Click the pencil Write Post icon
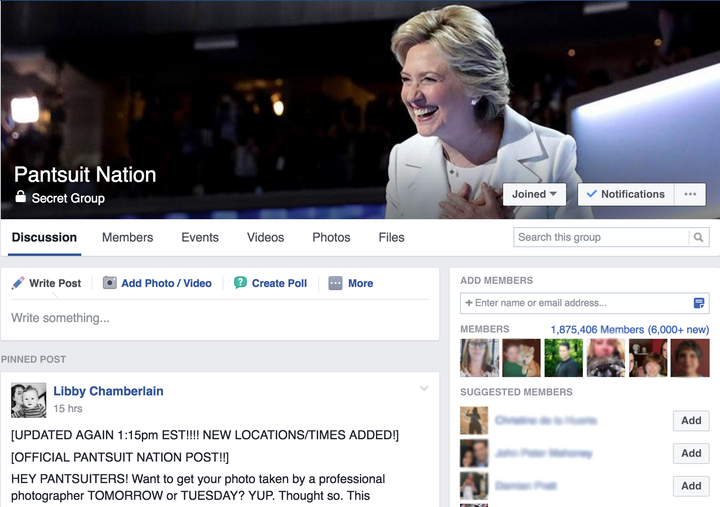 [18, 283]
